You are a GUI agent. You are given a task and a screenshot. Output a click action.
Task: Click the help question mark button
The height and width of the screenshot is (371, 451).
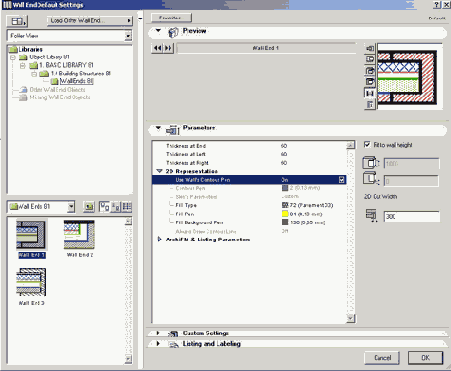tap(437, 5)
